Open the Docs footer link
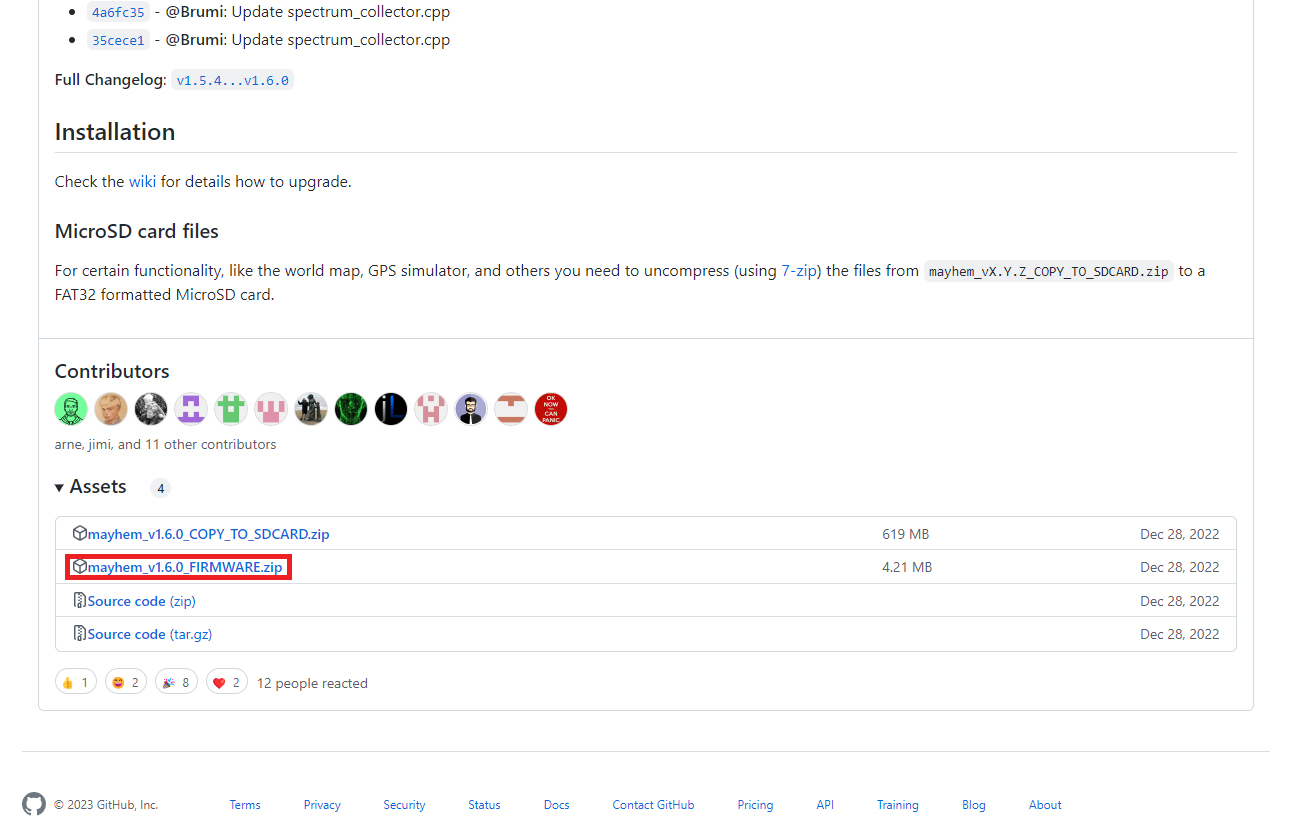The image size is (1298, 828). [557, 805]
